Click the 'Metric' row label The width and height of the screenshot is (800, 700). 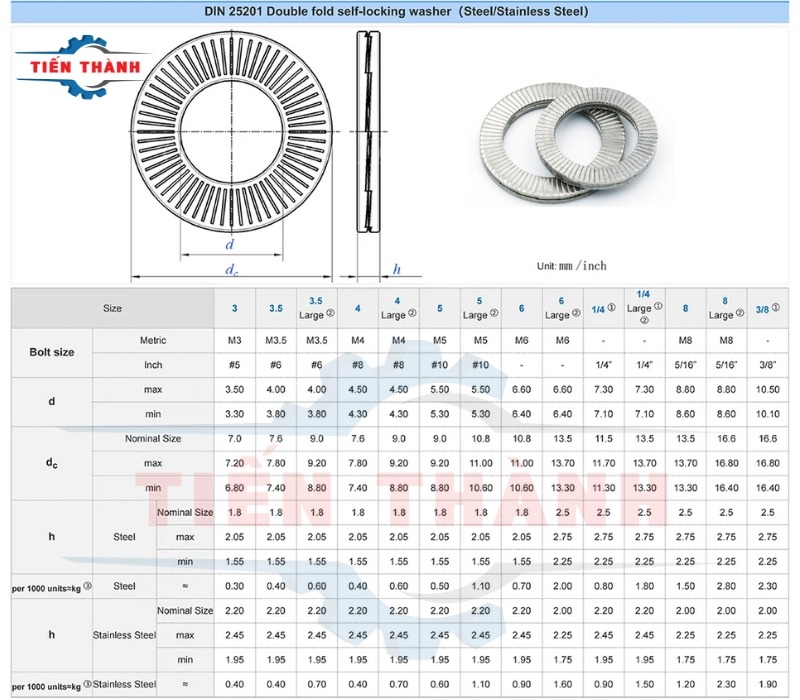[x=153, y=340]
